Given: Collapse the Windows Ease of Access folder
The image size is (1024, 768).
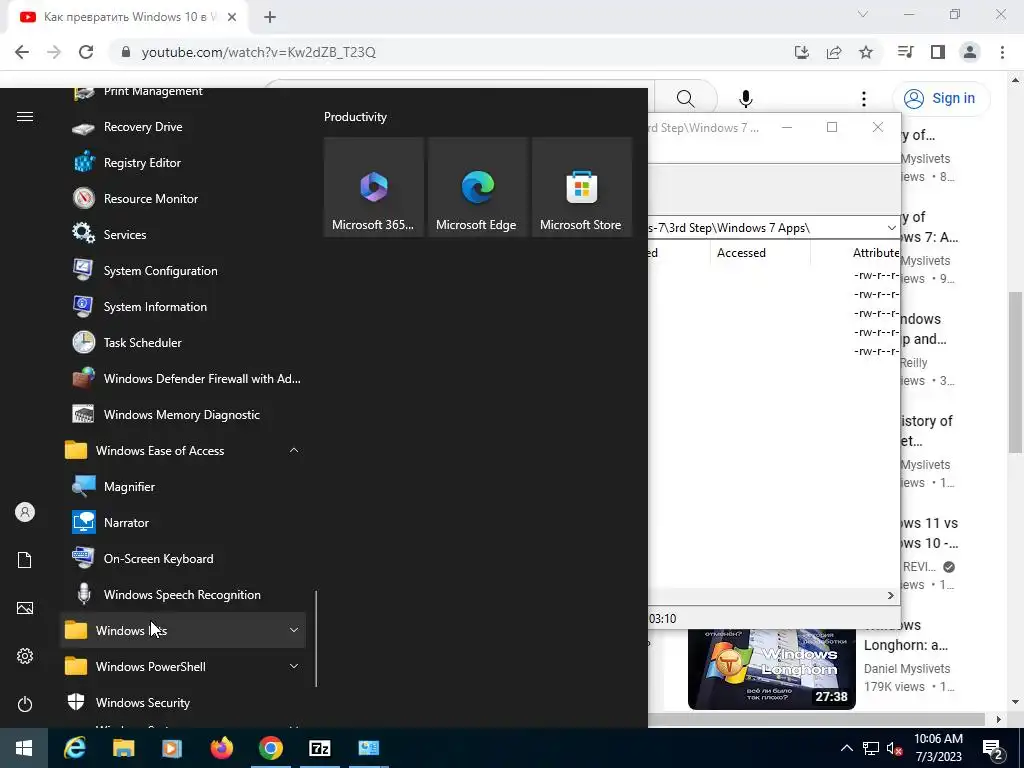Looking at the screenshot, I should coord(294,450).
